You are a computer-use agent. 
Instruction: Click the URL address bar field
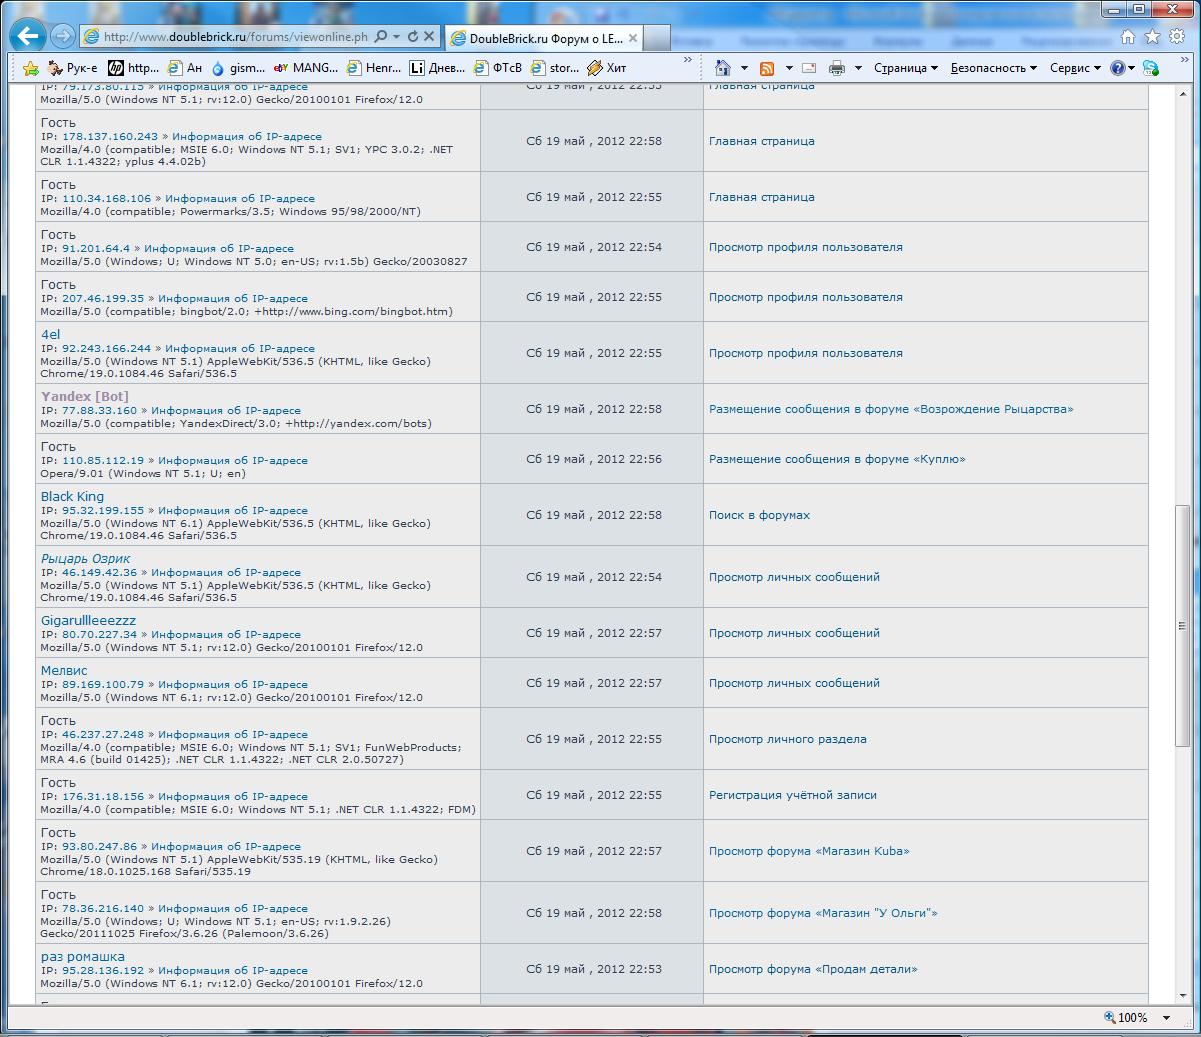[235, 37]
